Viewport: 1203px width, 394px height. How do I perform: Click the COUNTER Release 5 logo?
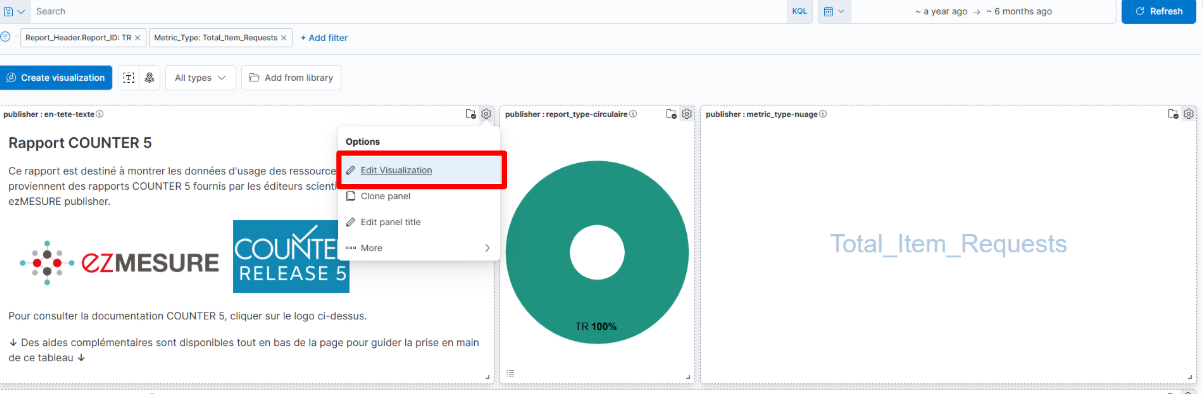click(291, 256)
